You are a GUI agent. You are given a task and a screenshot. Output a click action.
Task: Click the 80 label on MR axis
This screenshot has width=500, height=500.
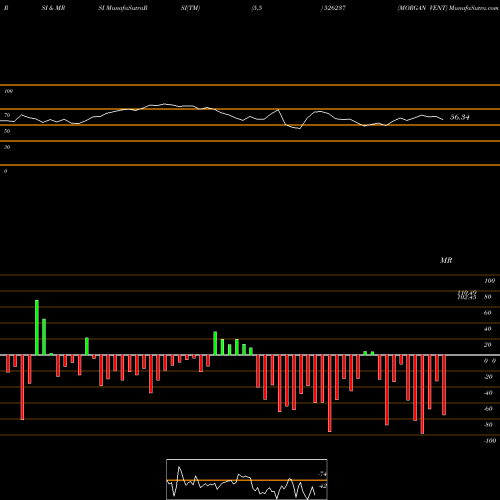point(487,297)
